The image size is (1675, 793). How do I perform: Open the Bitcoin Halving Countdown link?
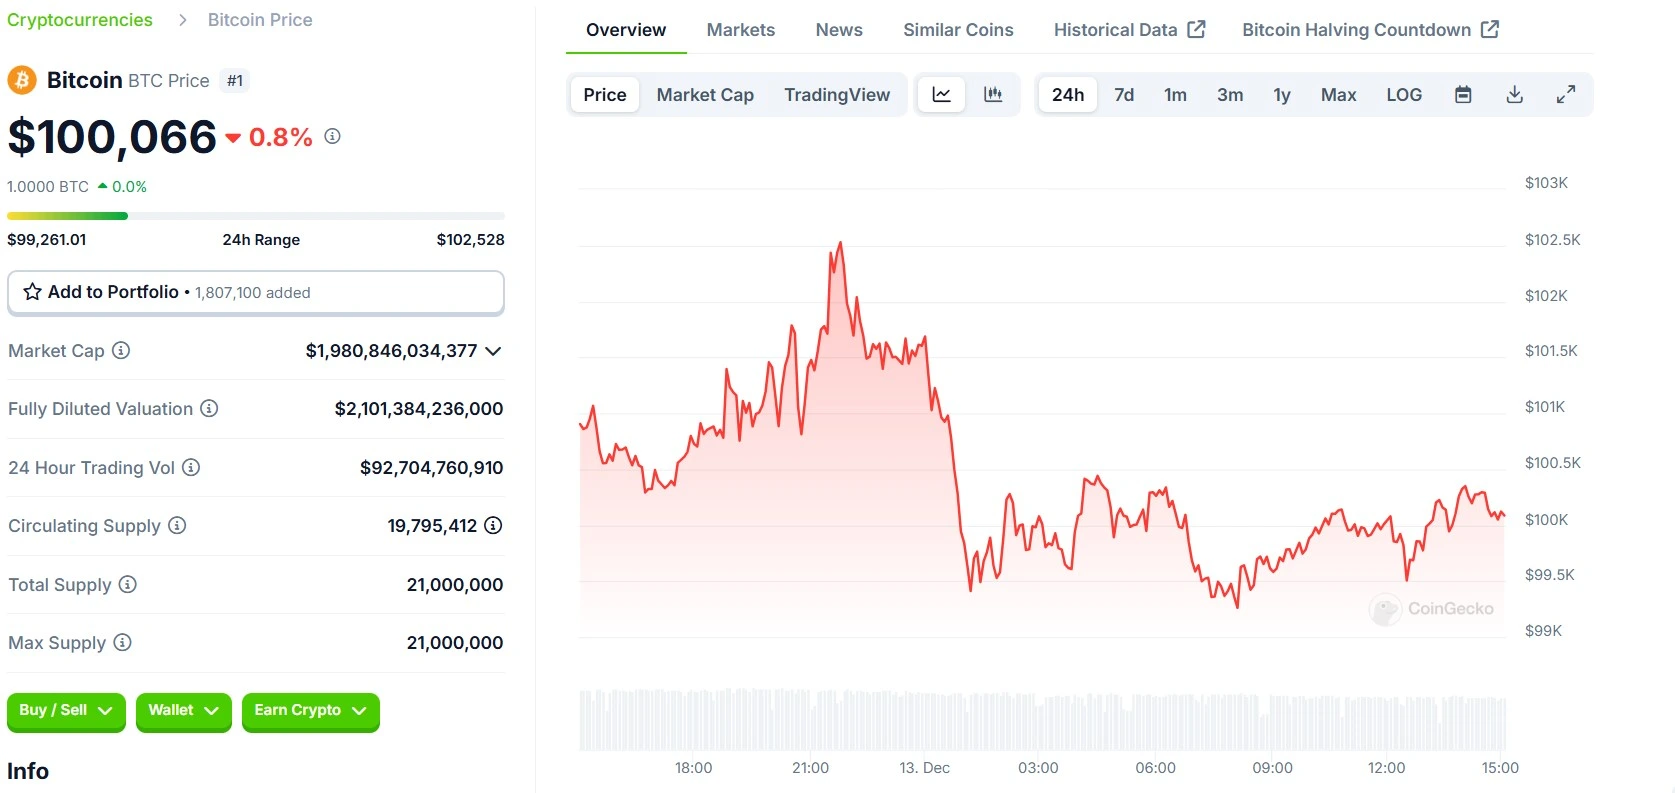pos(1369,30)
